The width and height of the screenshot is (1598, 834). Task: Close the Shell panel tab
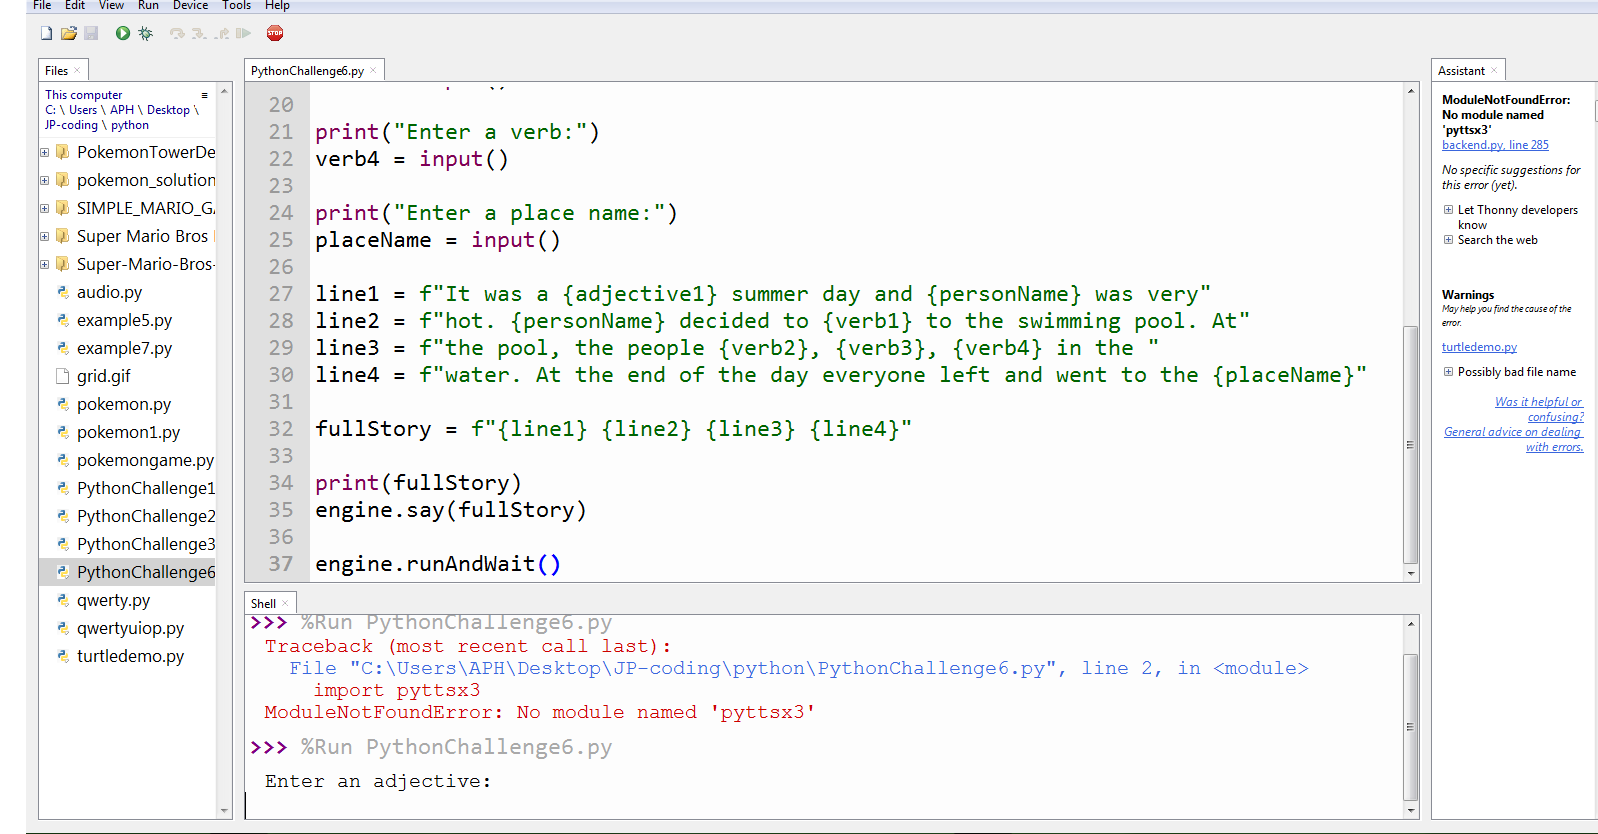285,603
